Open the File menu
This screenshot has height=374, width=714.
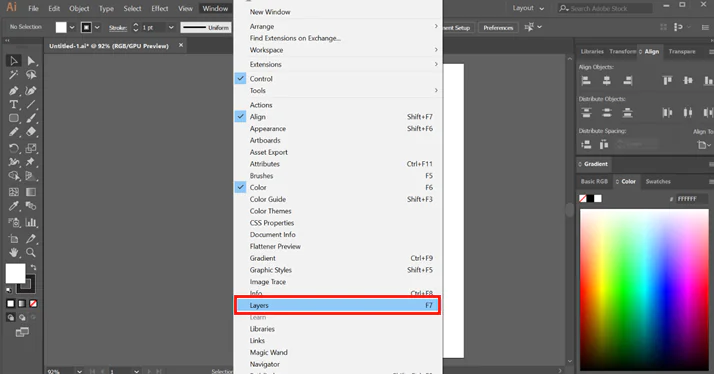pyautogui.click(x=33, y=8)
